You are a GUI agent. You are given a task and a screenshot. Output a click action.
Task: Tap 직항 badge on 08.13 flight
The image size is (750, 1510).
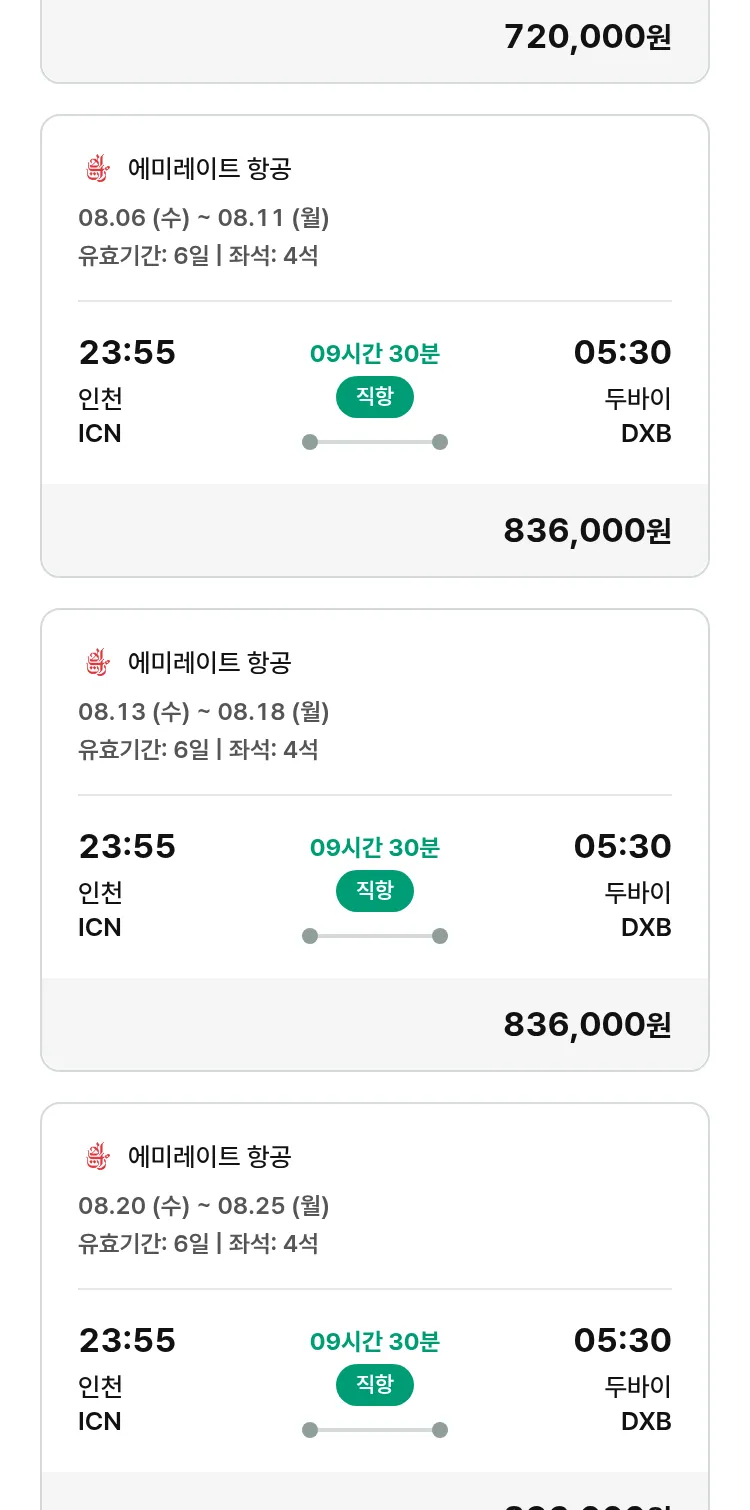pos(375,891)
